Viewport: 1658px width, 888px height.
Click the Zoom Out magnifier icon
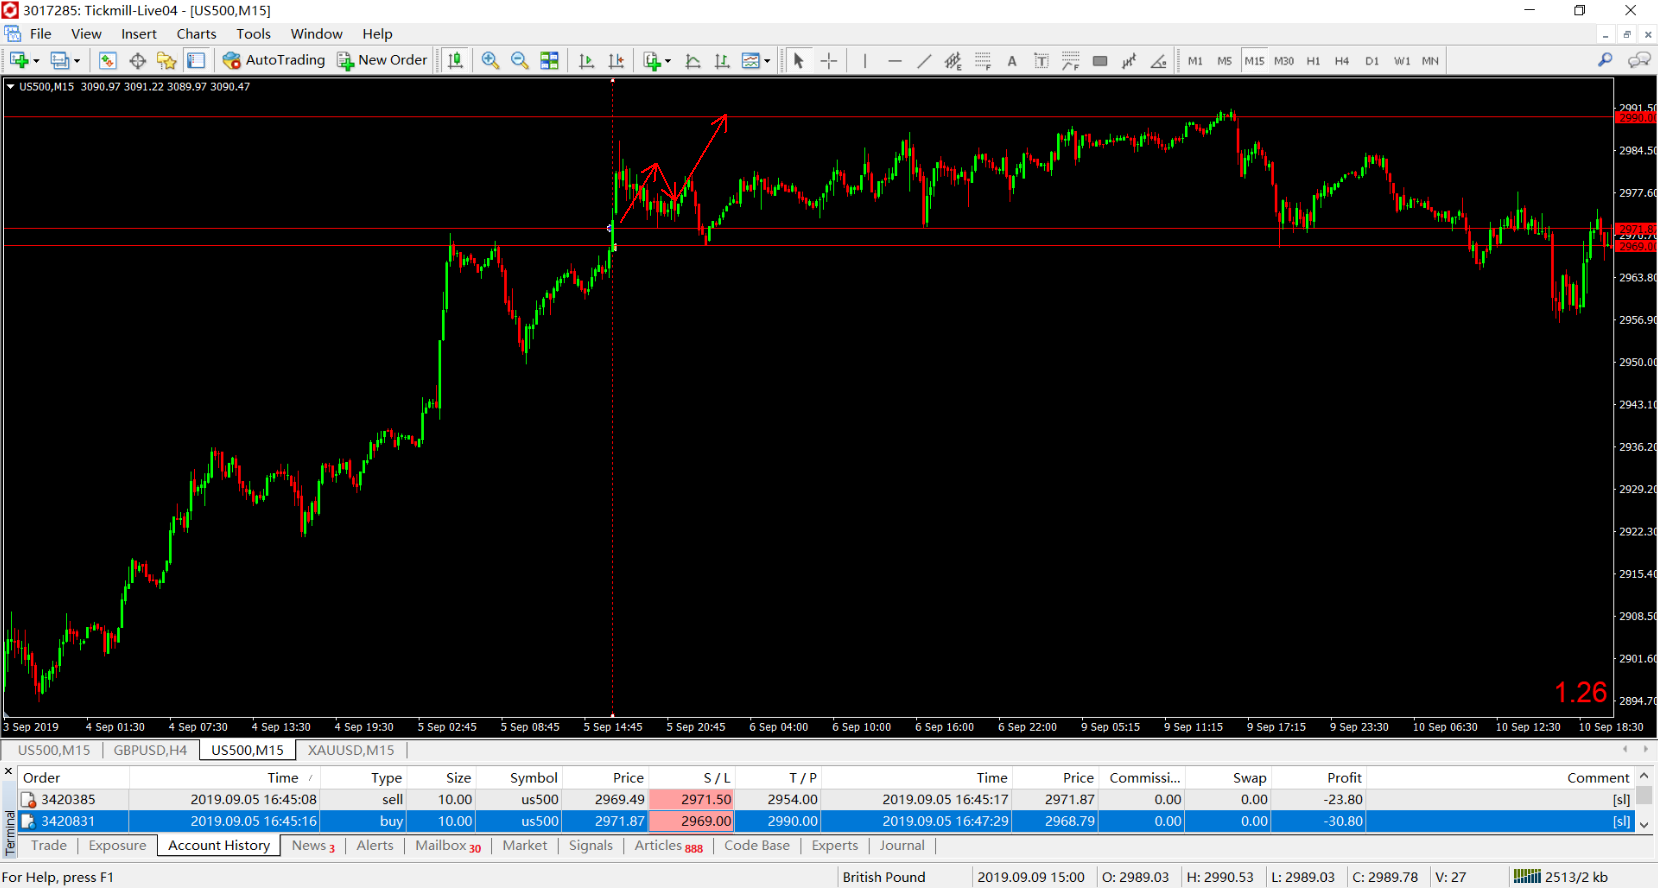click(x=520, y=61)
